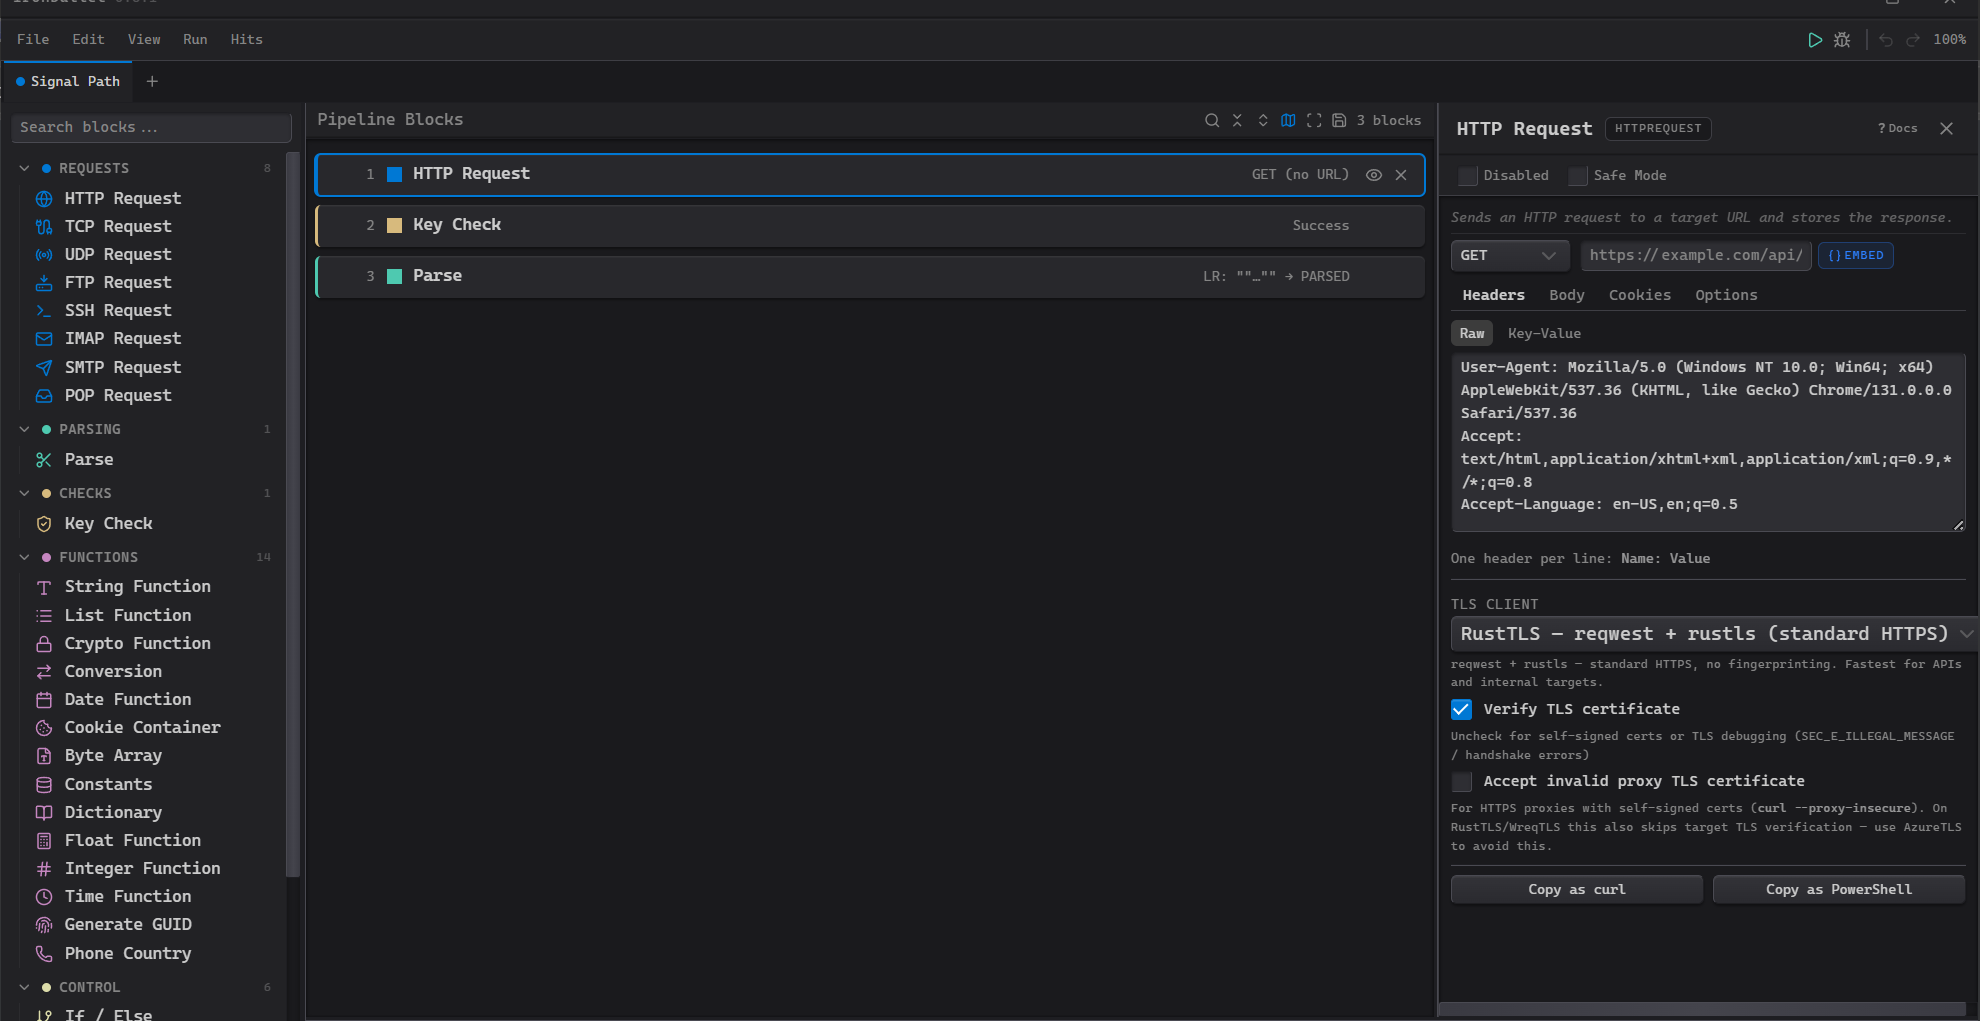
Task: Switch headers view to Raw
Action: [1472, 333]
